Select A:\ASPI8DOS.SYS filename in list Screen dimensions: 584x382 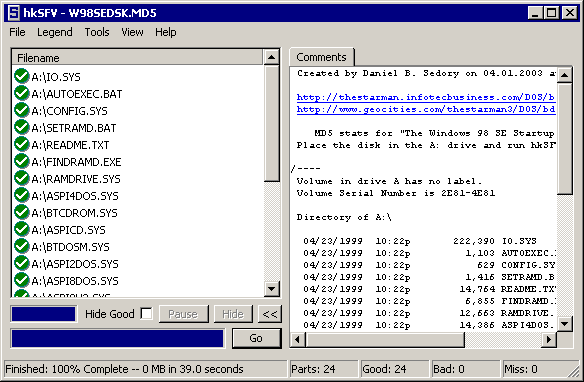[75, 281]
